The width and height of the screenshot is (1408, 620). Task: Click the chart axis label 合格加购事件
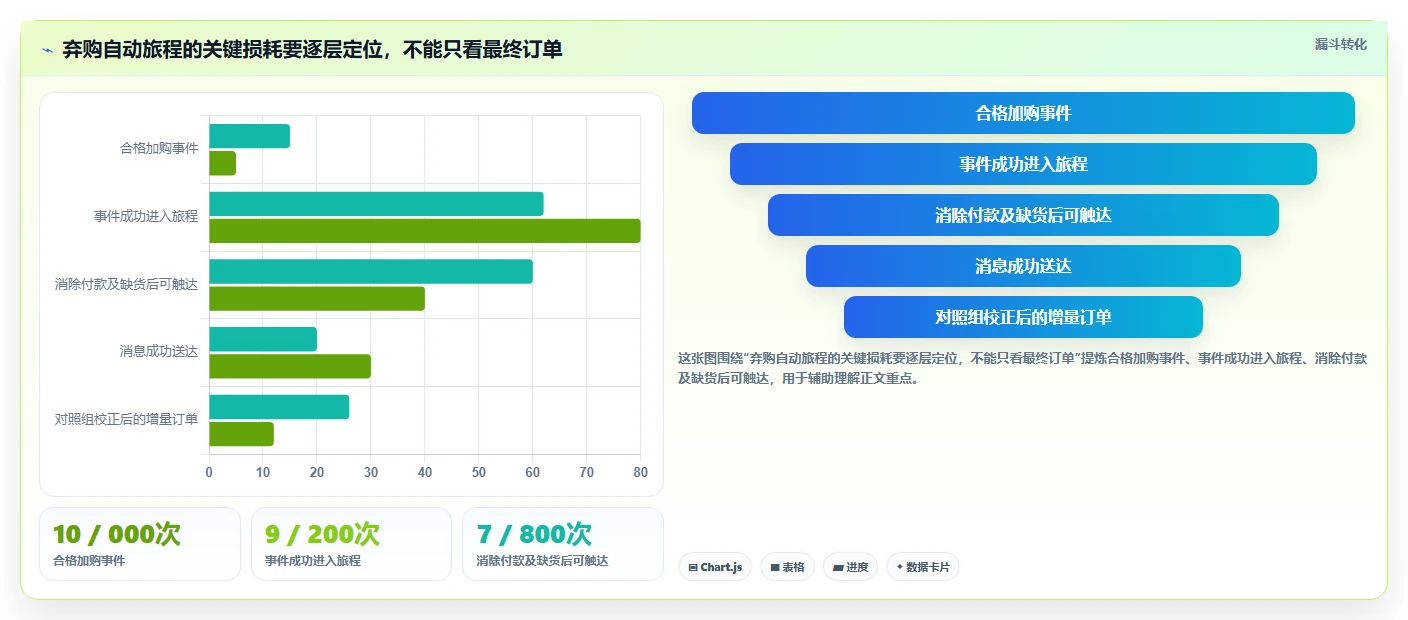point(159,149)
